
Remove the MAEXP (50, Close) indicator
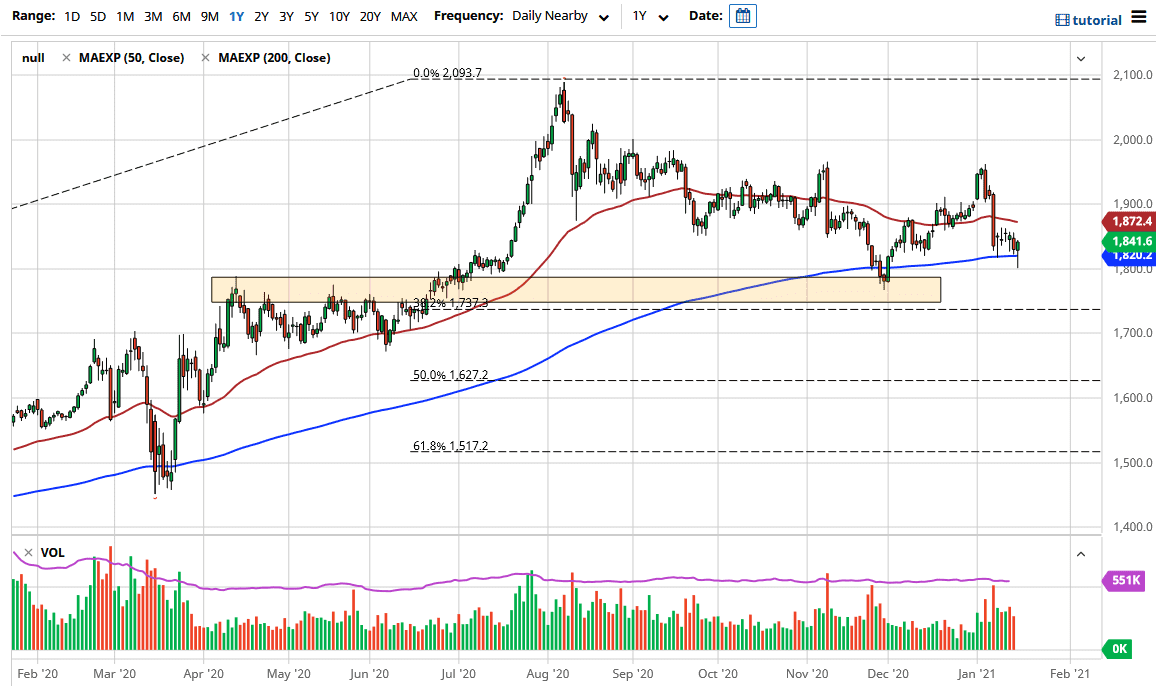tap(68, 58)
